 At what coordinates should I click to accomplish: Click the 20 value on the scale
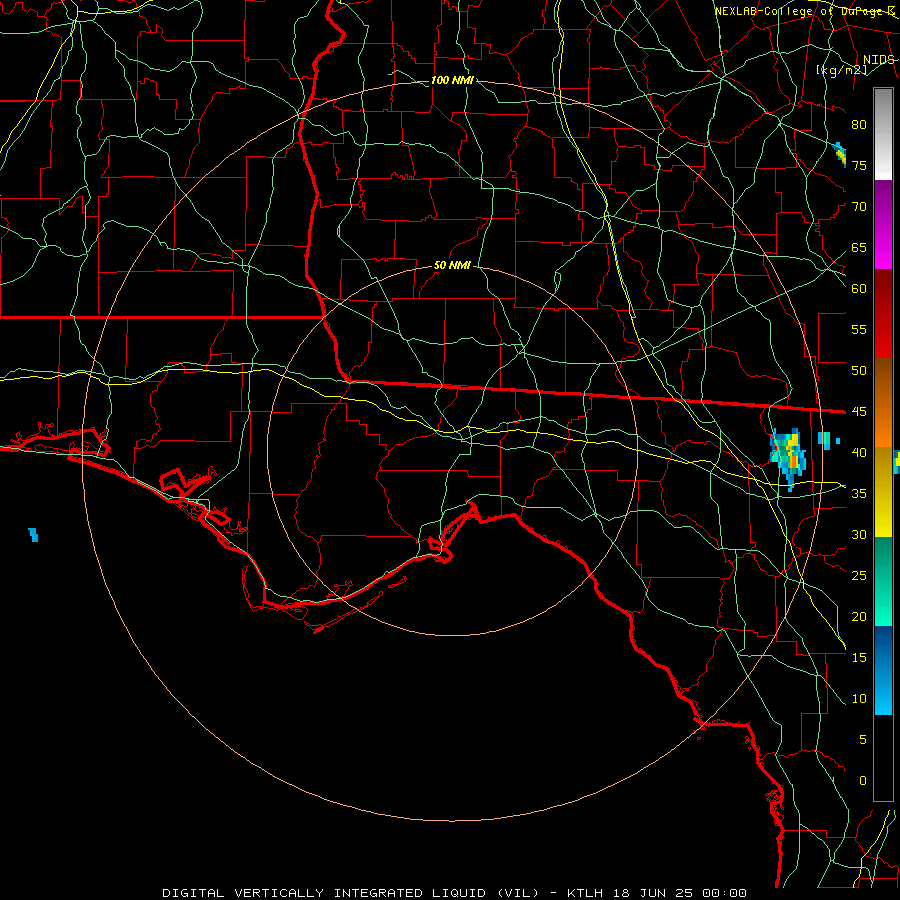859,617
